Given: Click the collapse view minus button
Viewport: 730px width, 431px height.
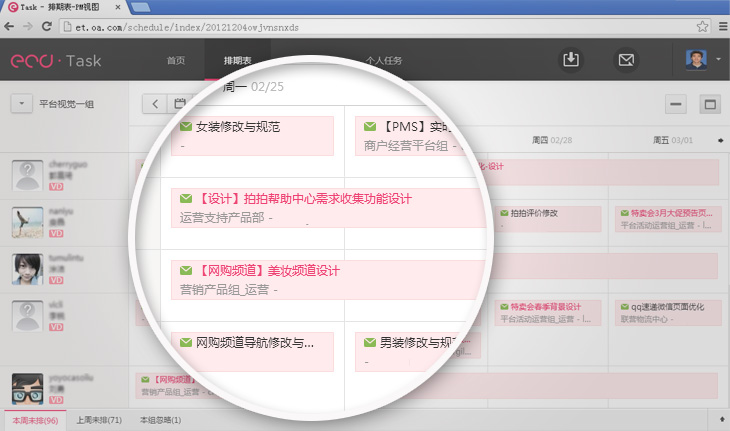Looking at the screenshot, I should (x=677, y=104).
